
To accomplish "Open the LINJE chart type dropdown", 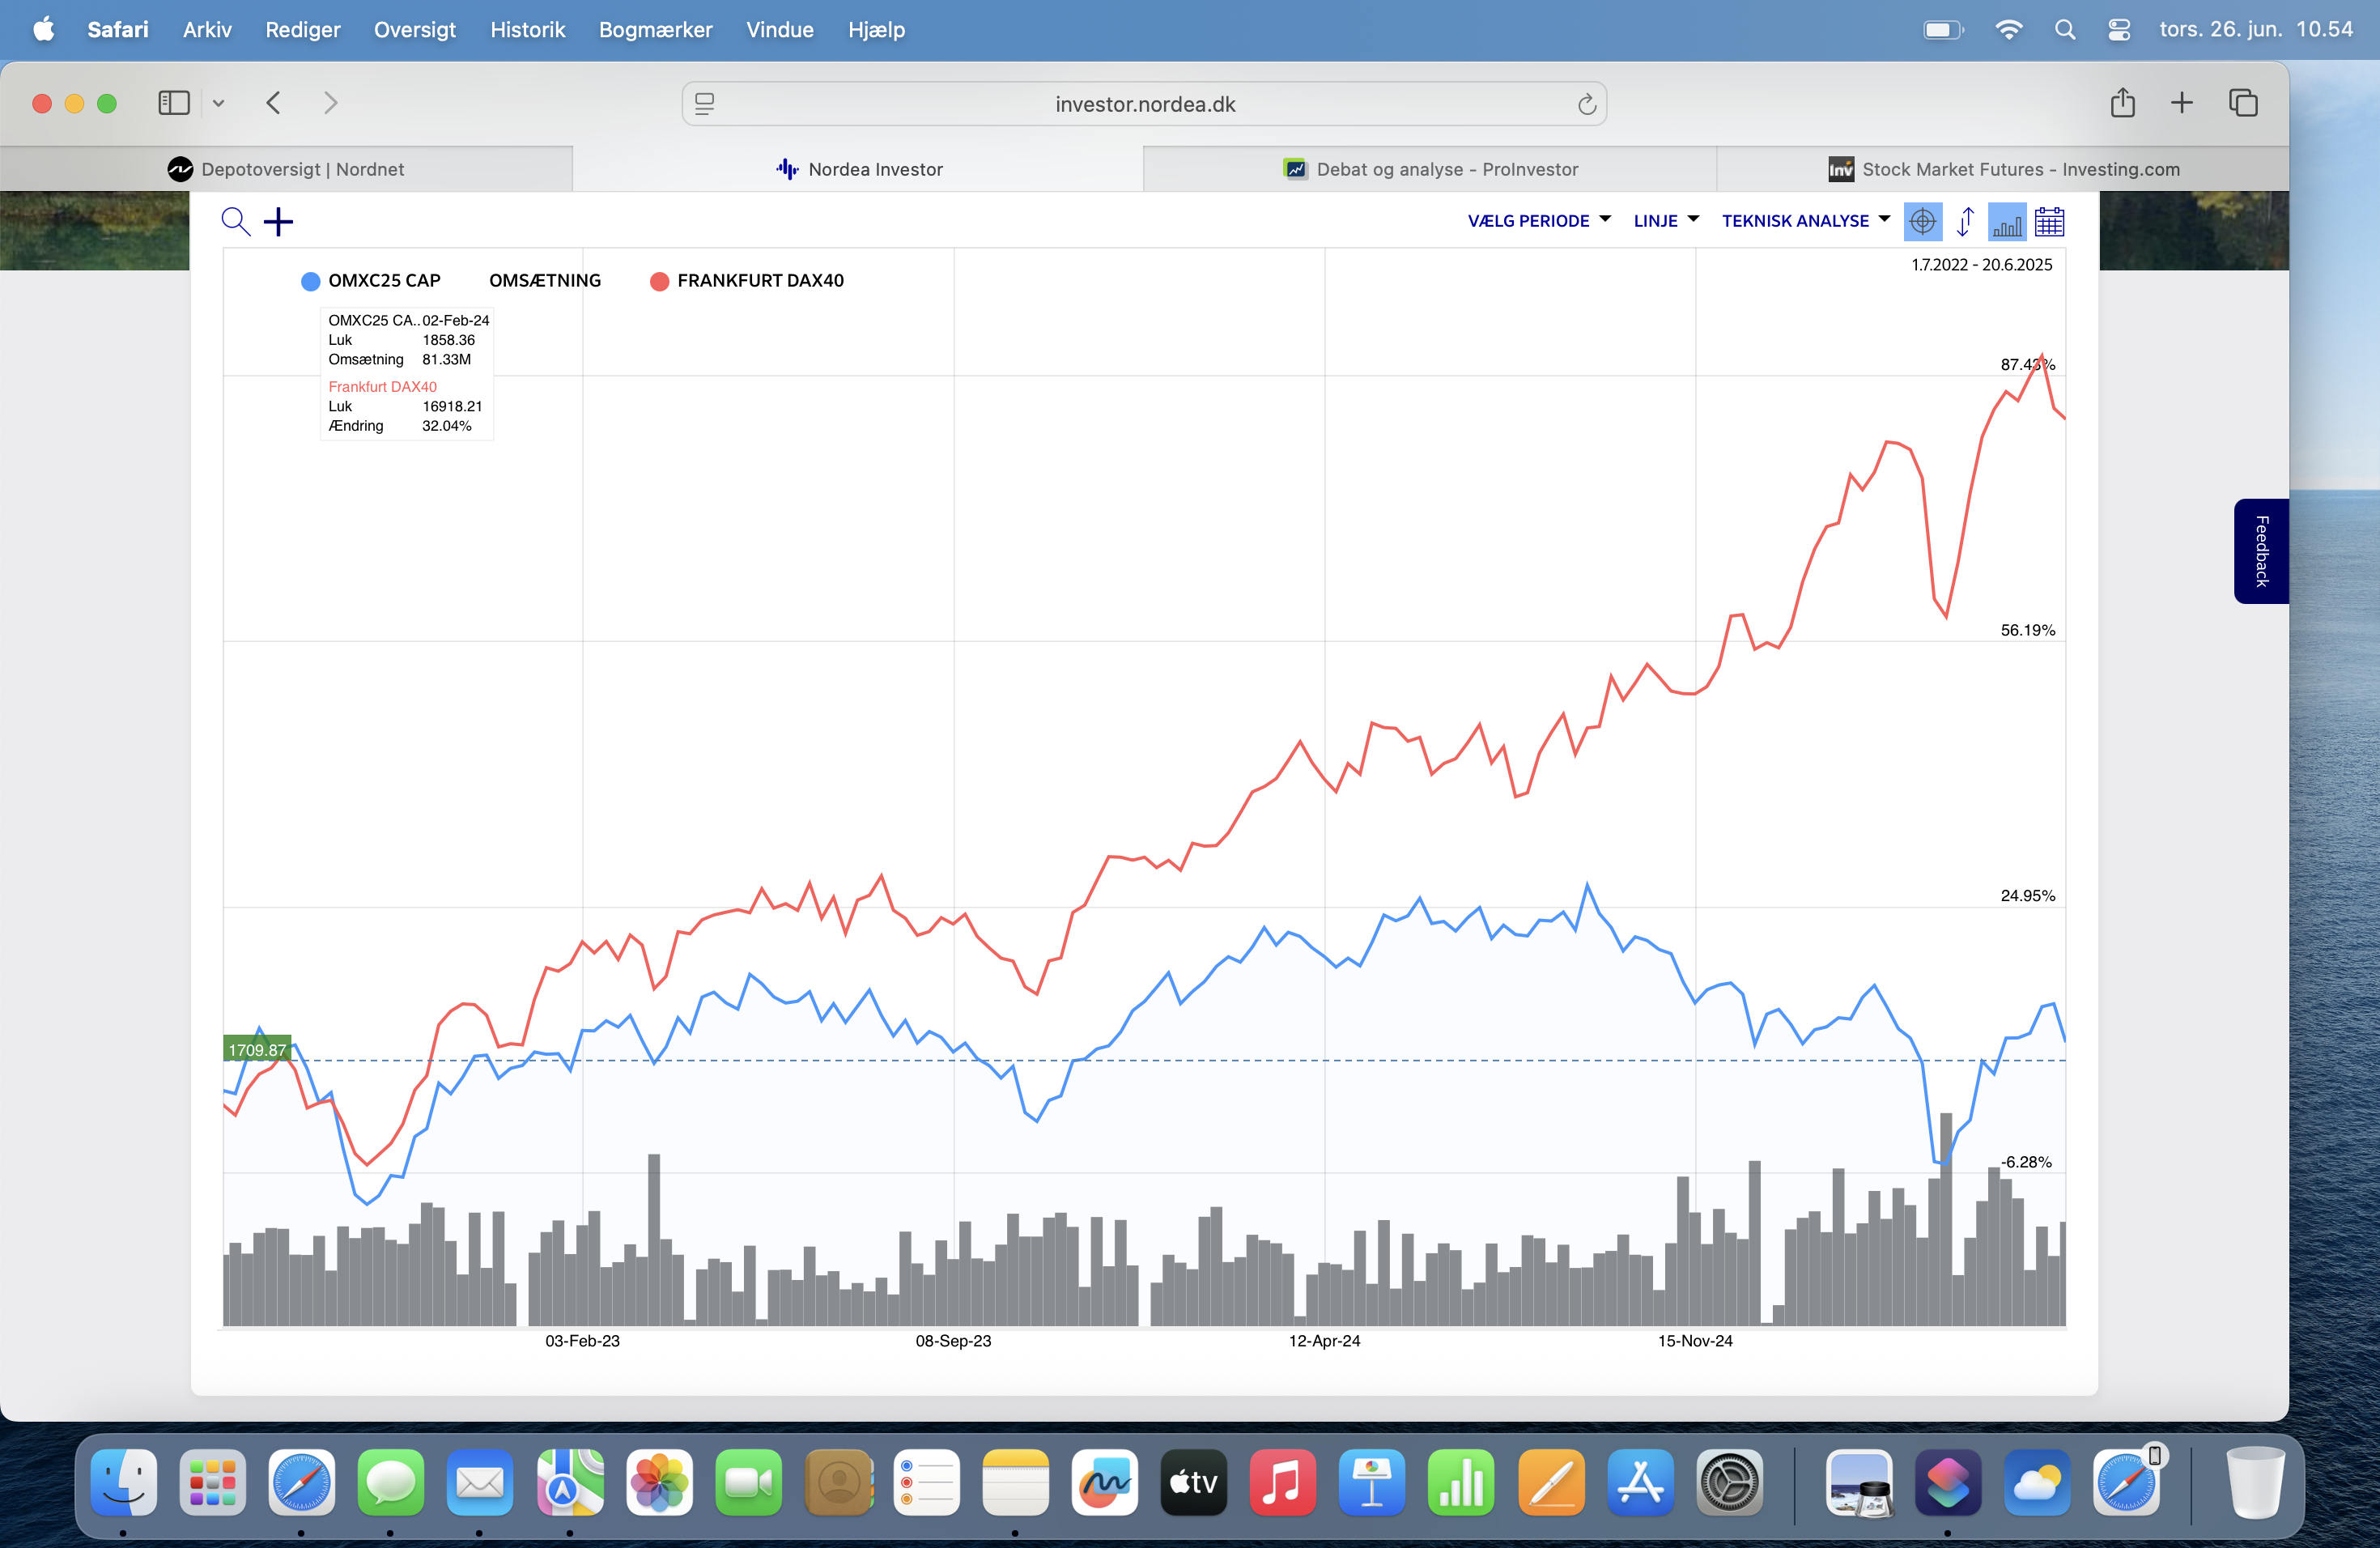I will (1666, 221).
